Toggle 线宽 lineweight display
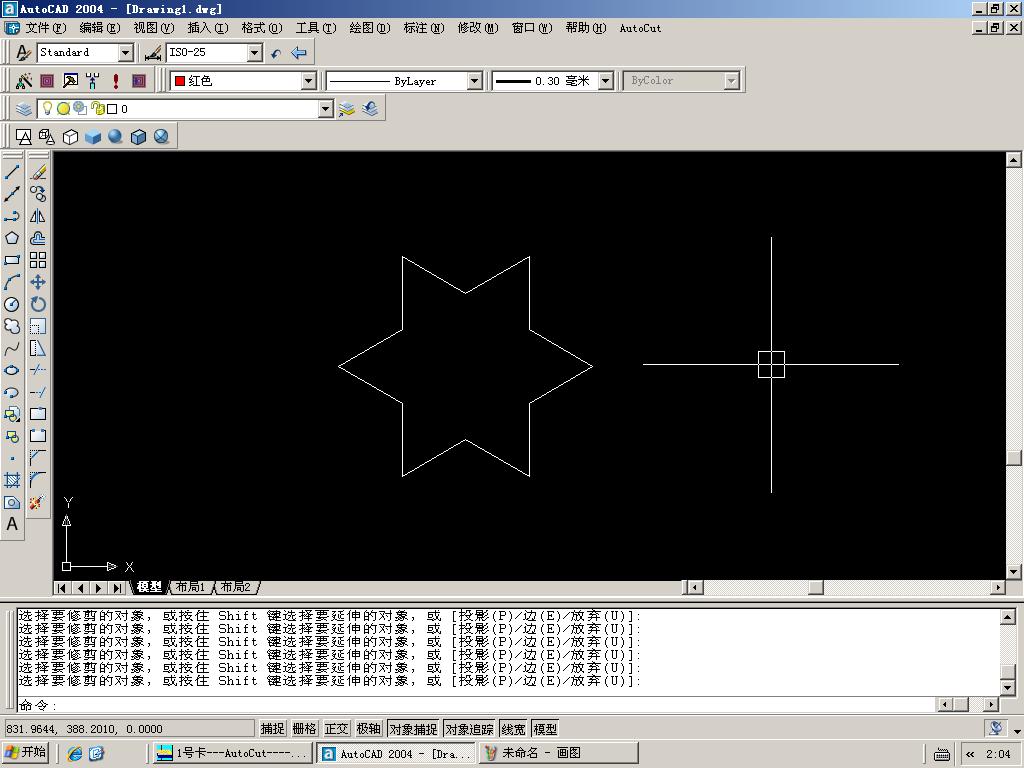Viewport: 1024px width, 768px height. click(x=513, y=729)
